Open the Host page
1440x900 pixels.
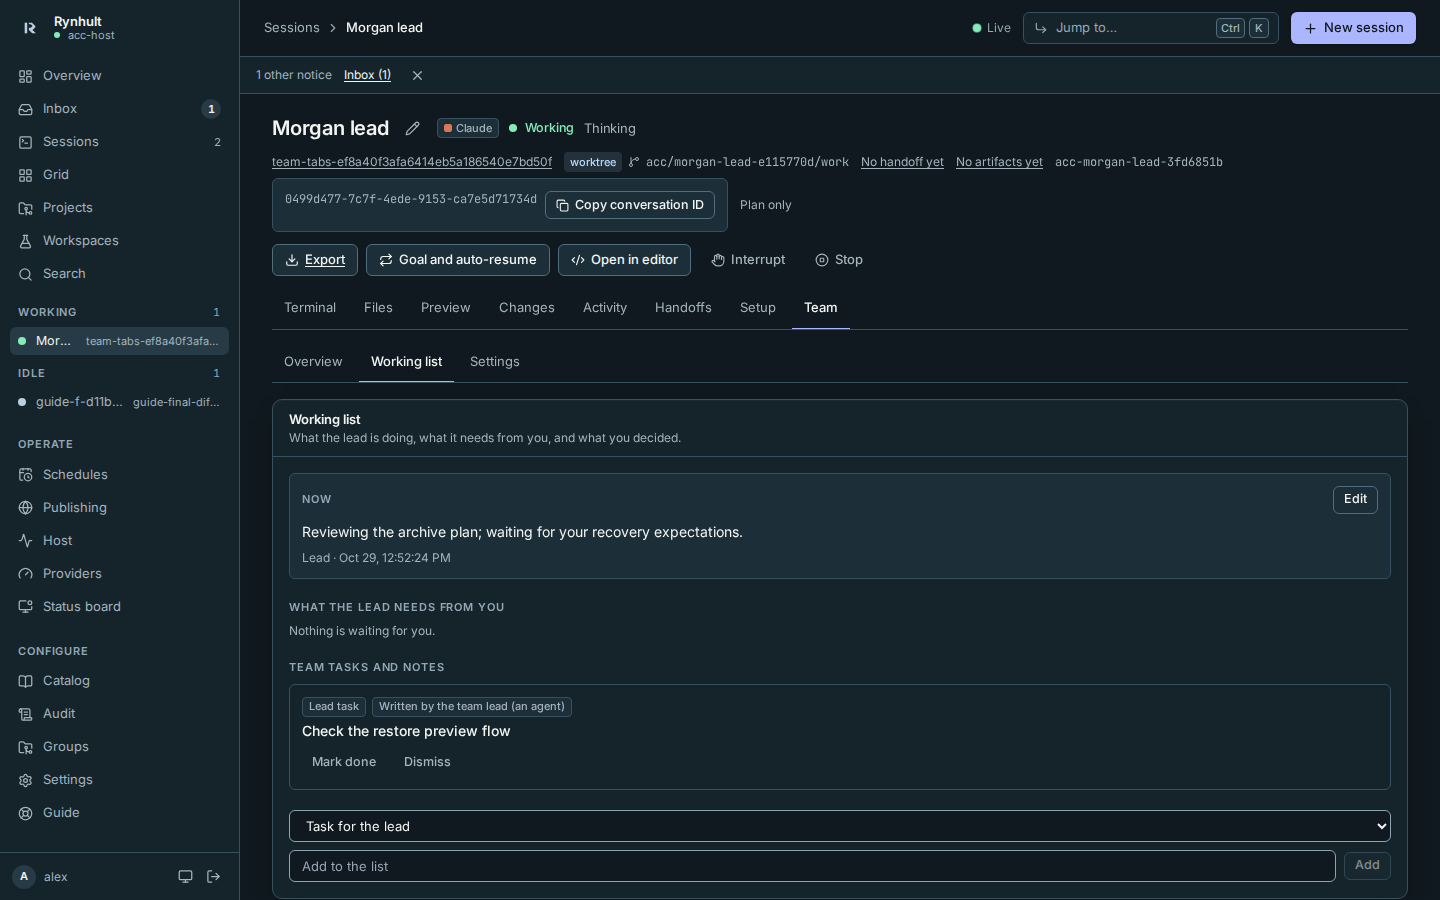(120, 541)
